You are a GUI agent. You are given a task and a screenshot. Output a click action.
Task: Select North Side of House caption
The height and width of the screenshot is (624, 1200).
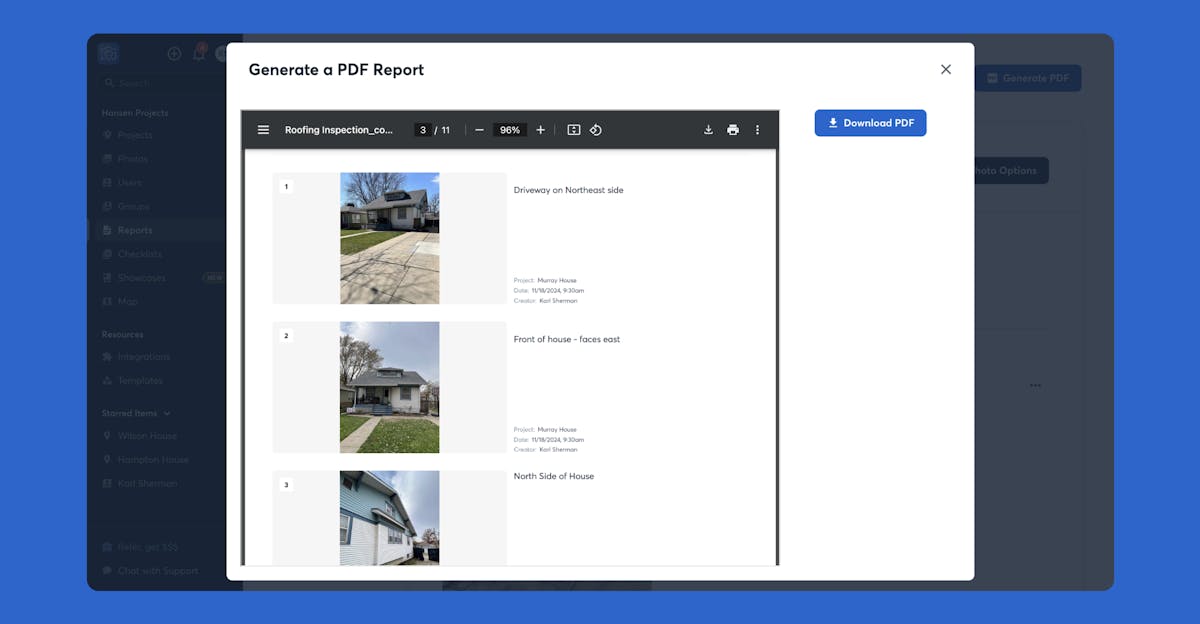(554, 476)
